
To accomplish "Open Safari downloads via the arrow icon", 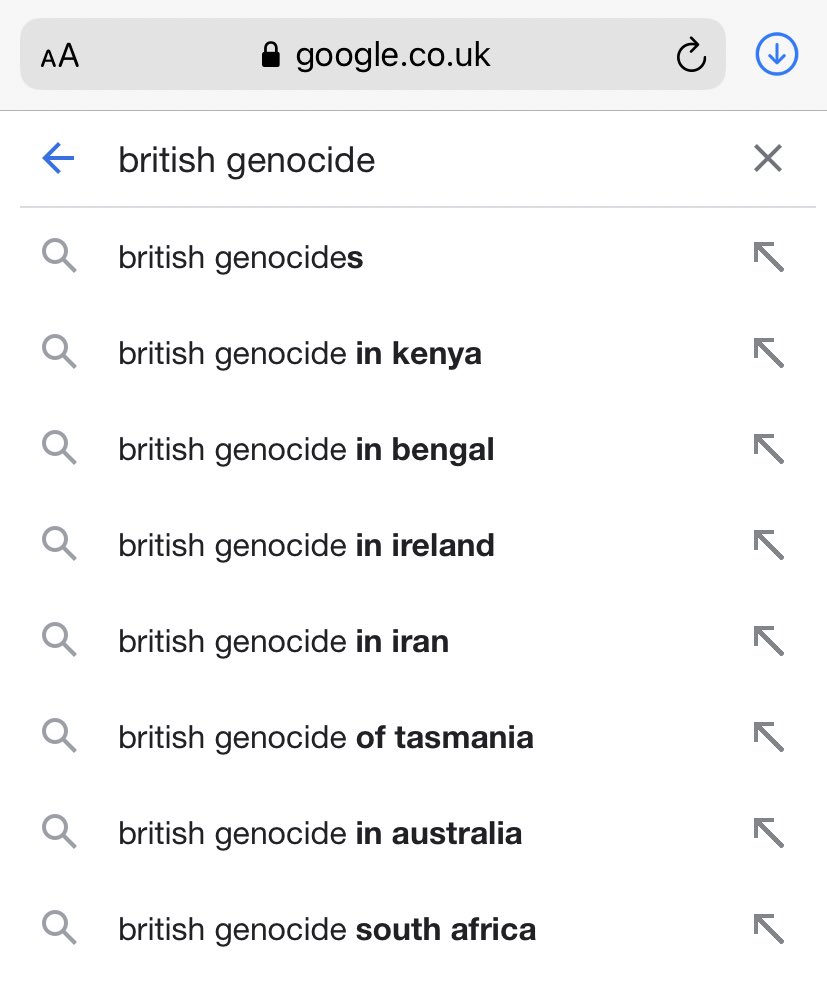I will click(x=777, y=54).
